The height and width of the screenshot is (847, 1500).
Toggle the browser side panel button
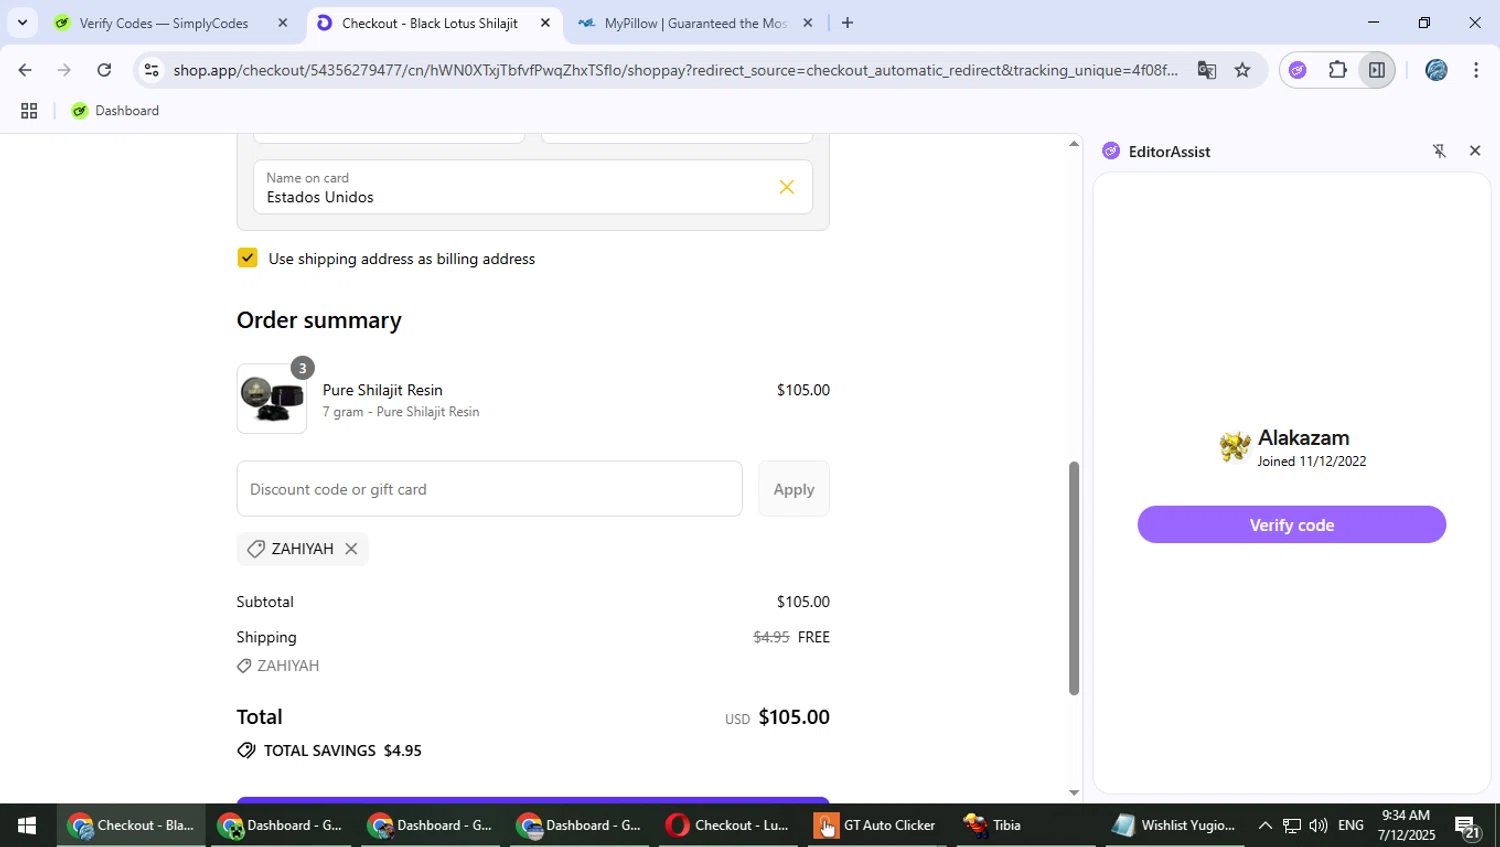click(x=1377, y=70)
